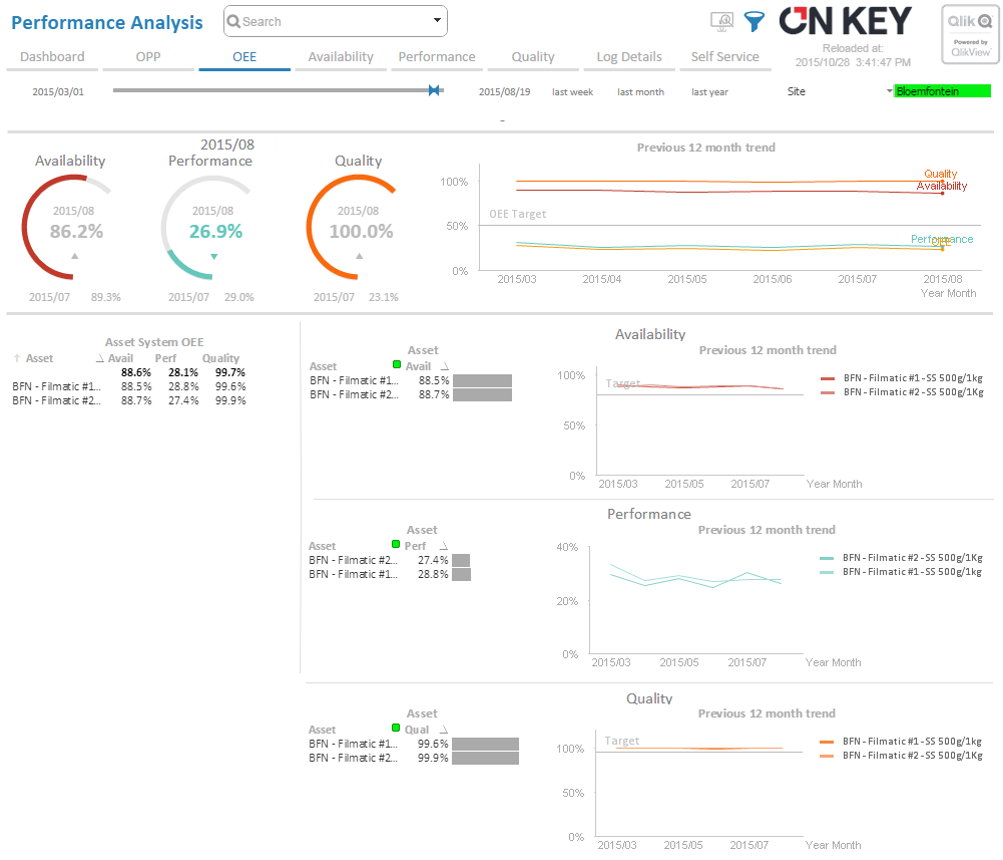Click the Search input field
The height and width of the screenshot is (860, 1003).
point(336,21)
